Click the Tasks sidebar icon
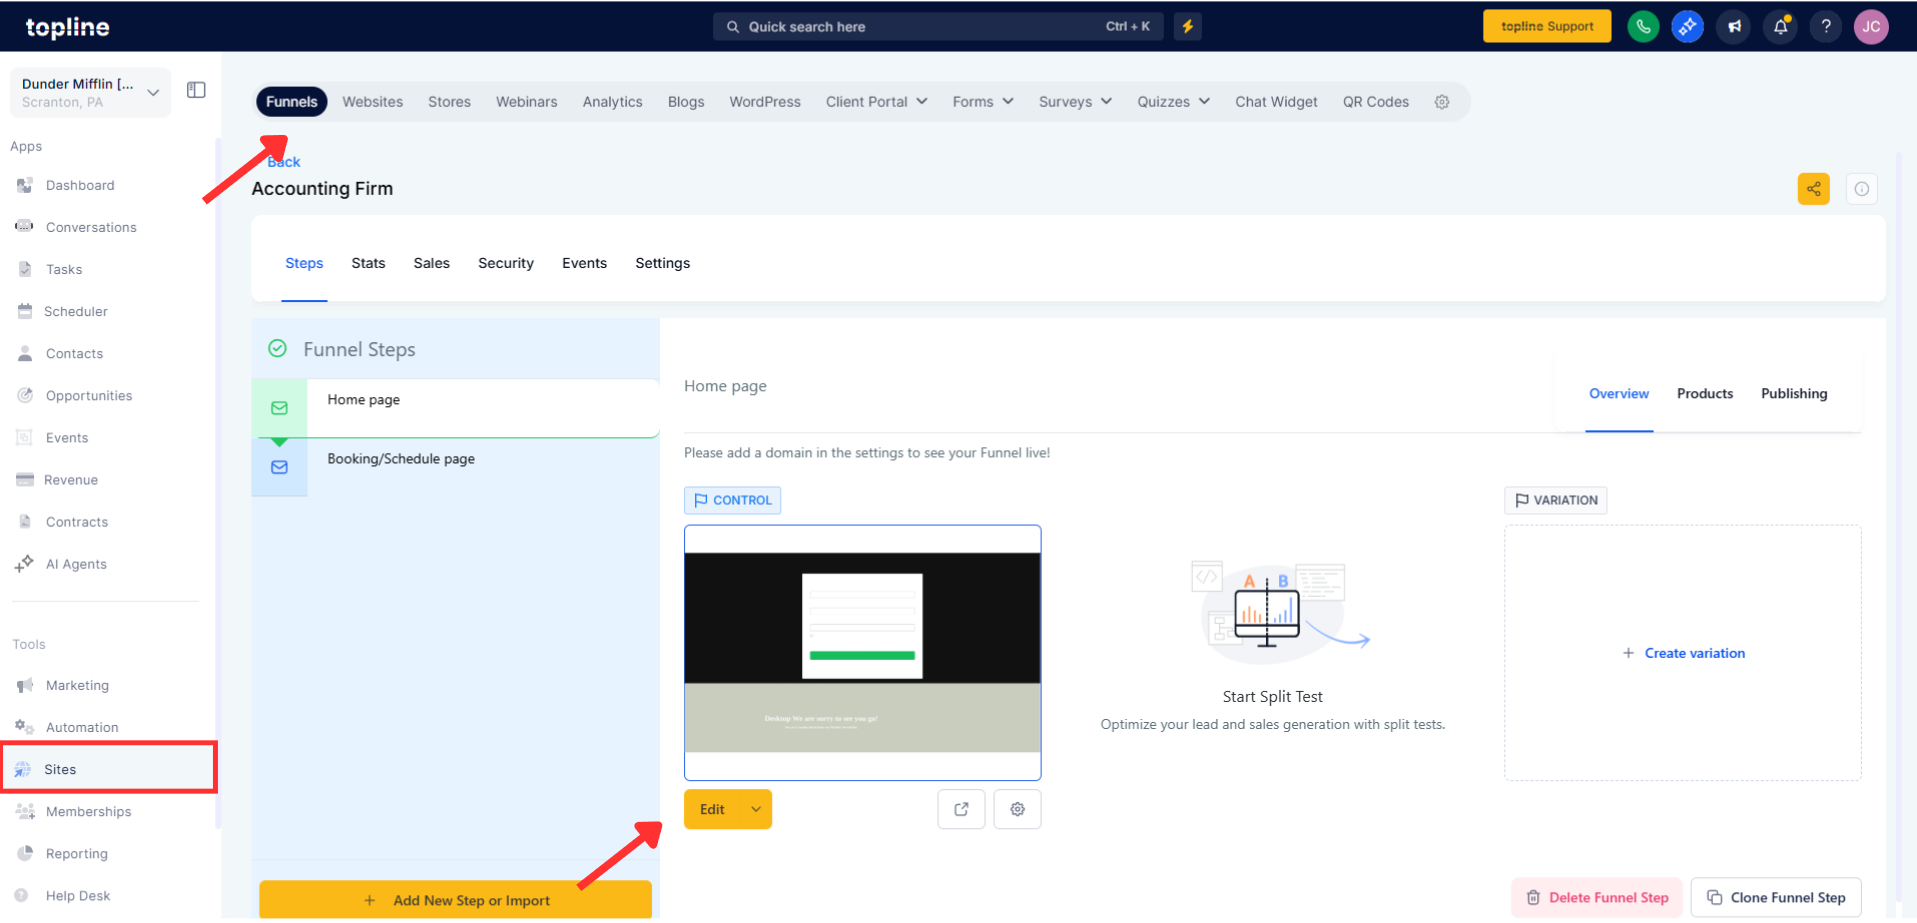This screenshot has height=923, width=1917. click(x=25, y=269)
